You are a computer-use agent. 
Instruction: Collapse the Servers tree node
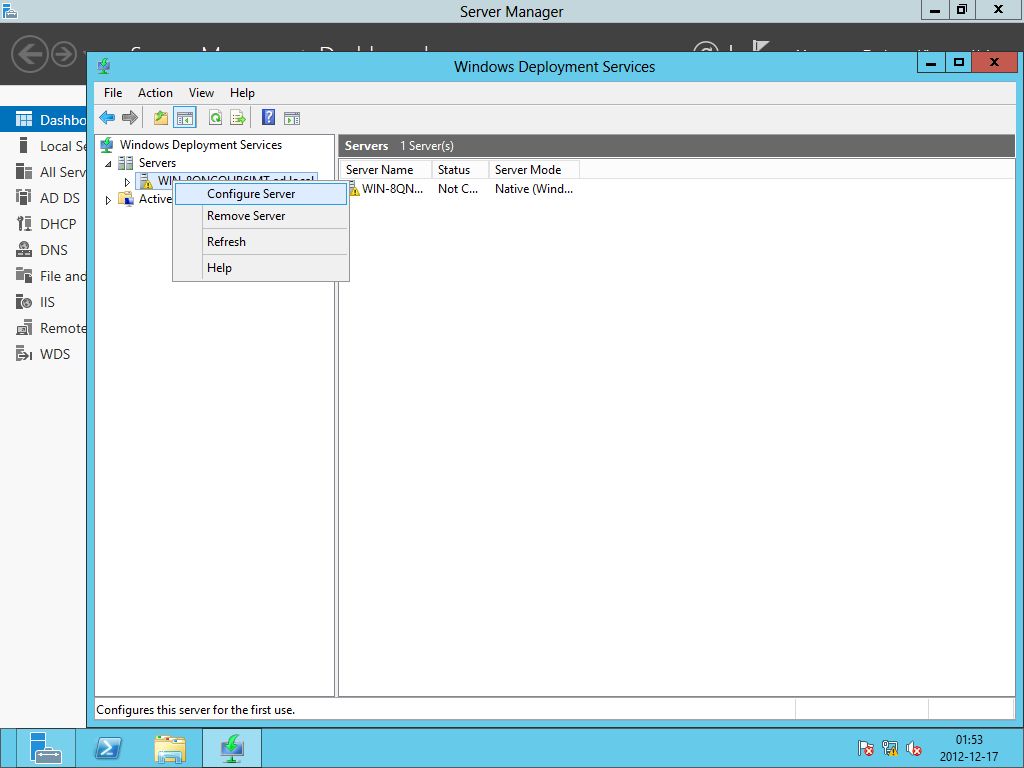coord(108,163)
